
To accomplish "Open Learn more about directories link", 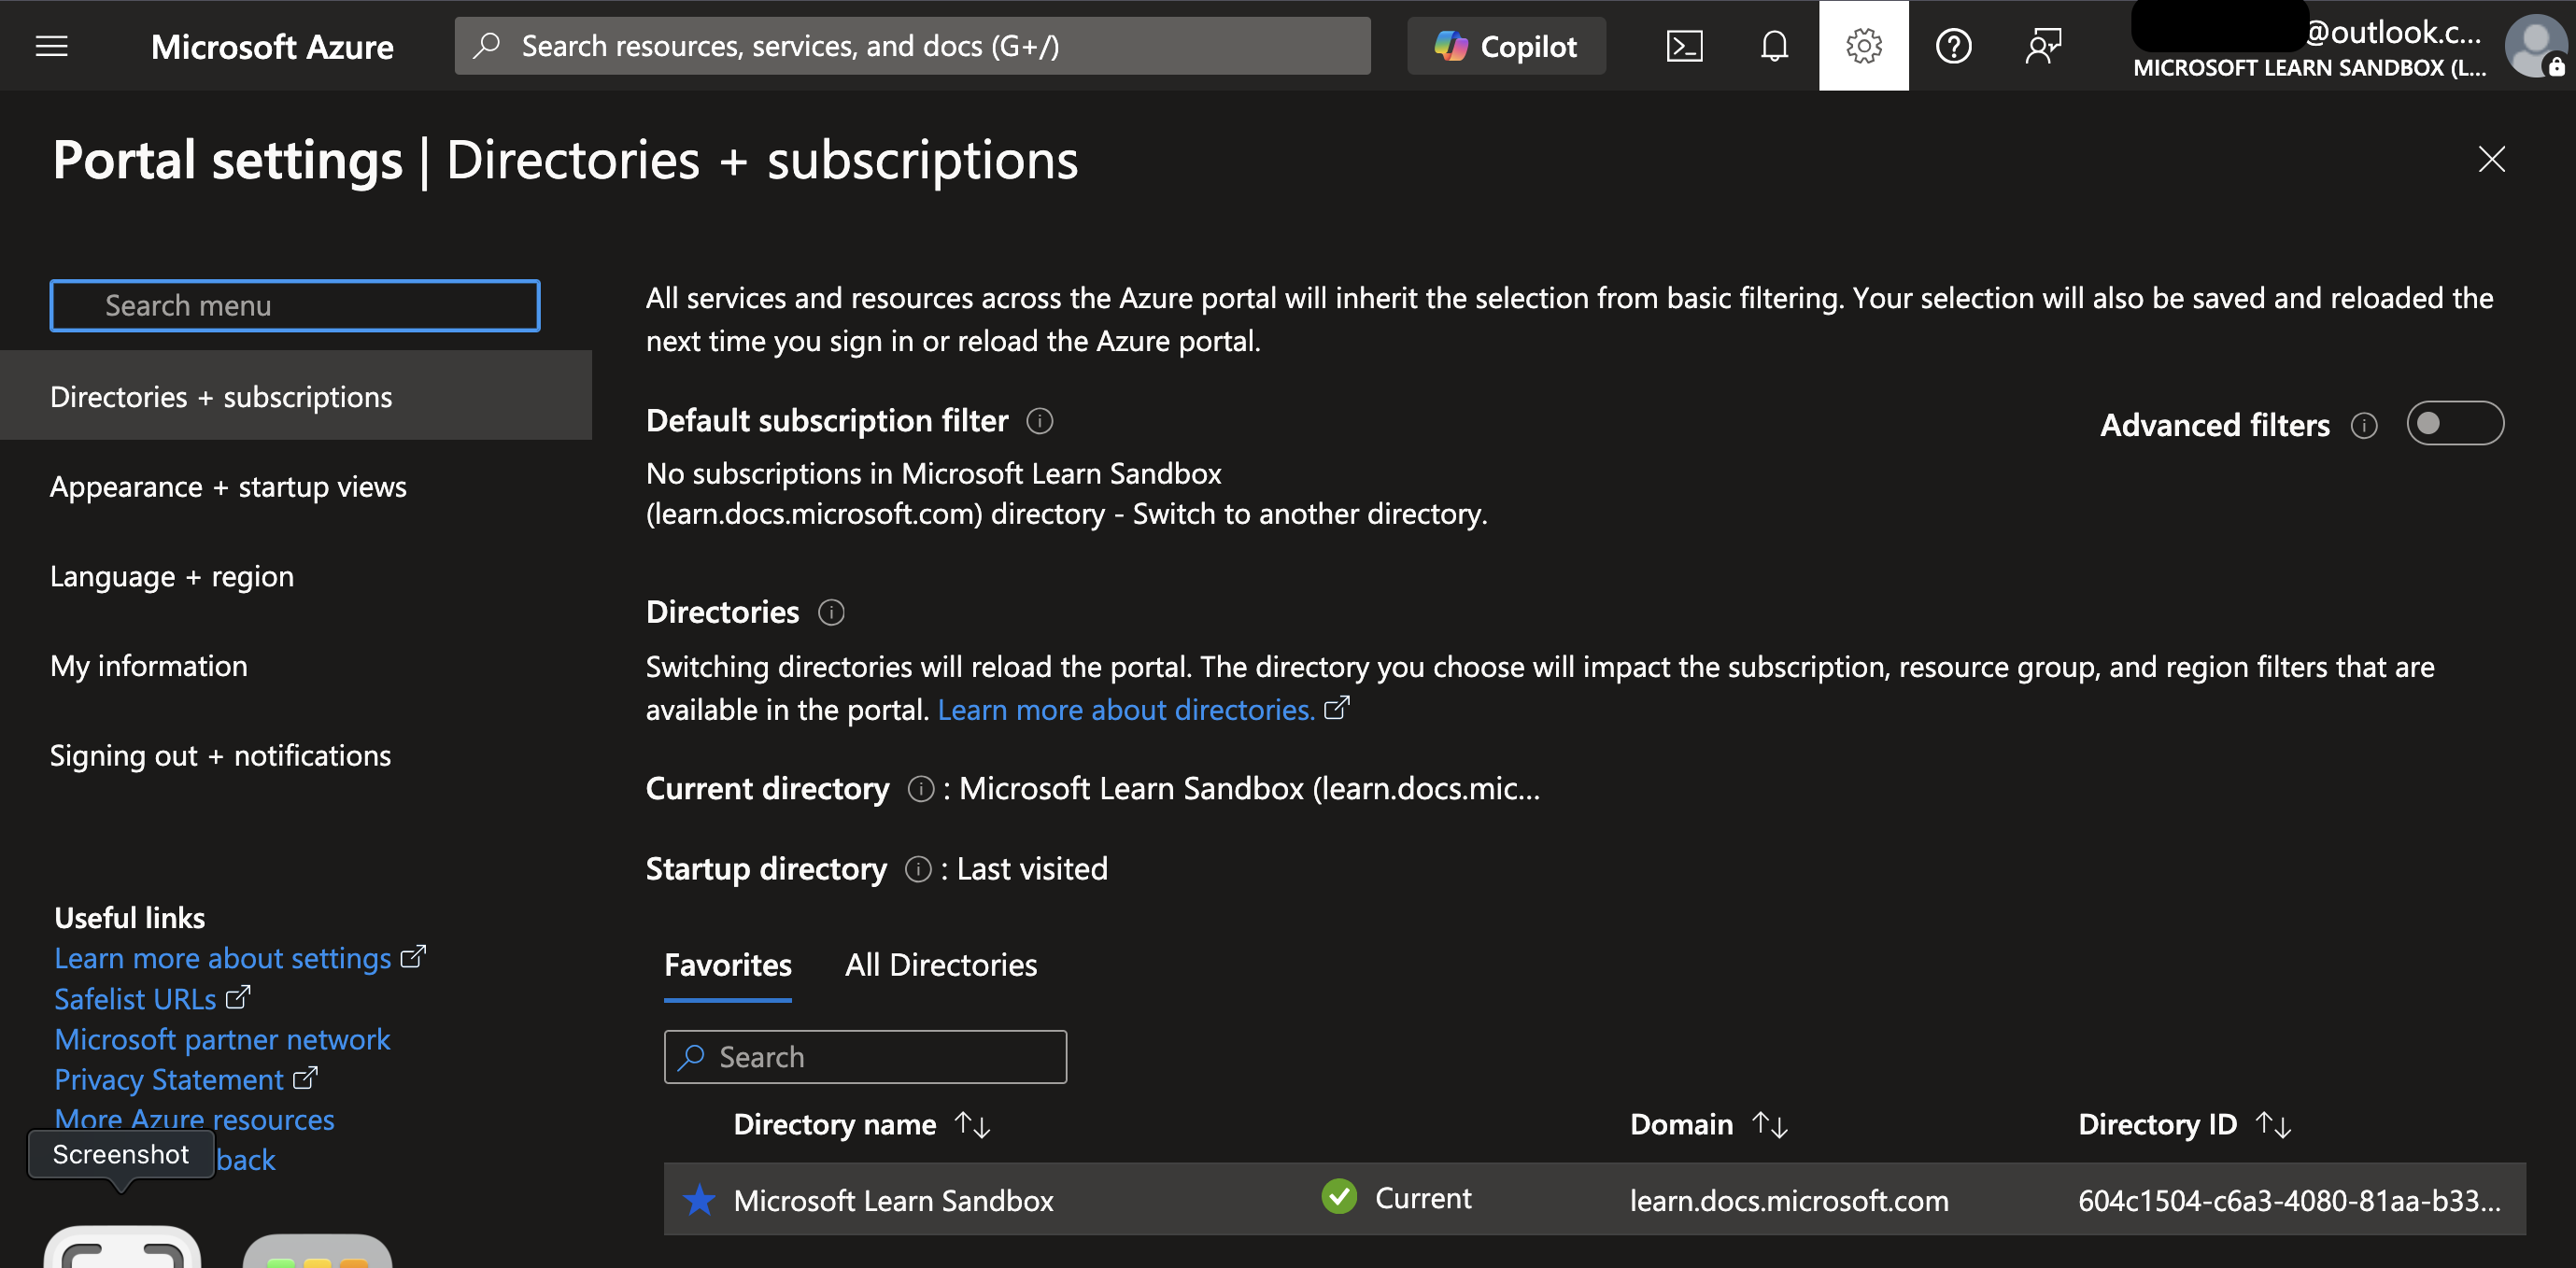I will (1126, 710).
